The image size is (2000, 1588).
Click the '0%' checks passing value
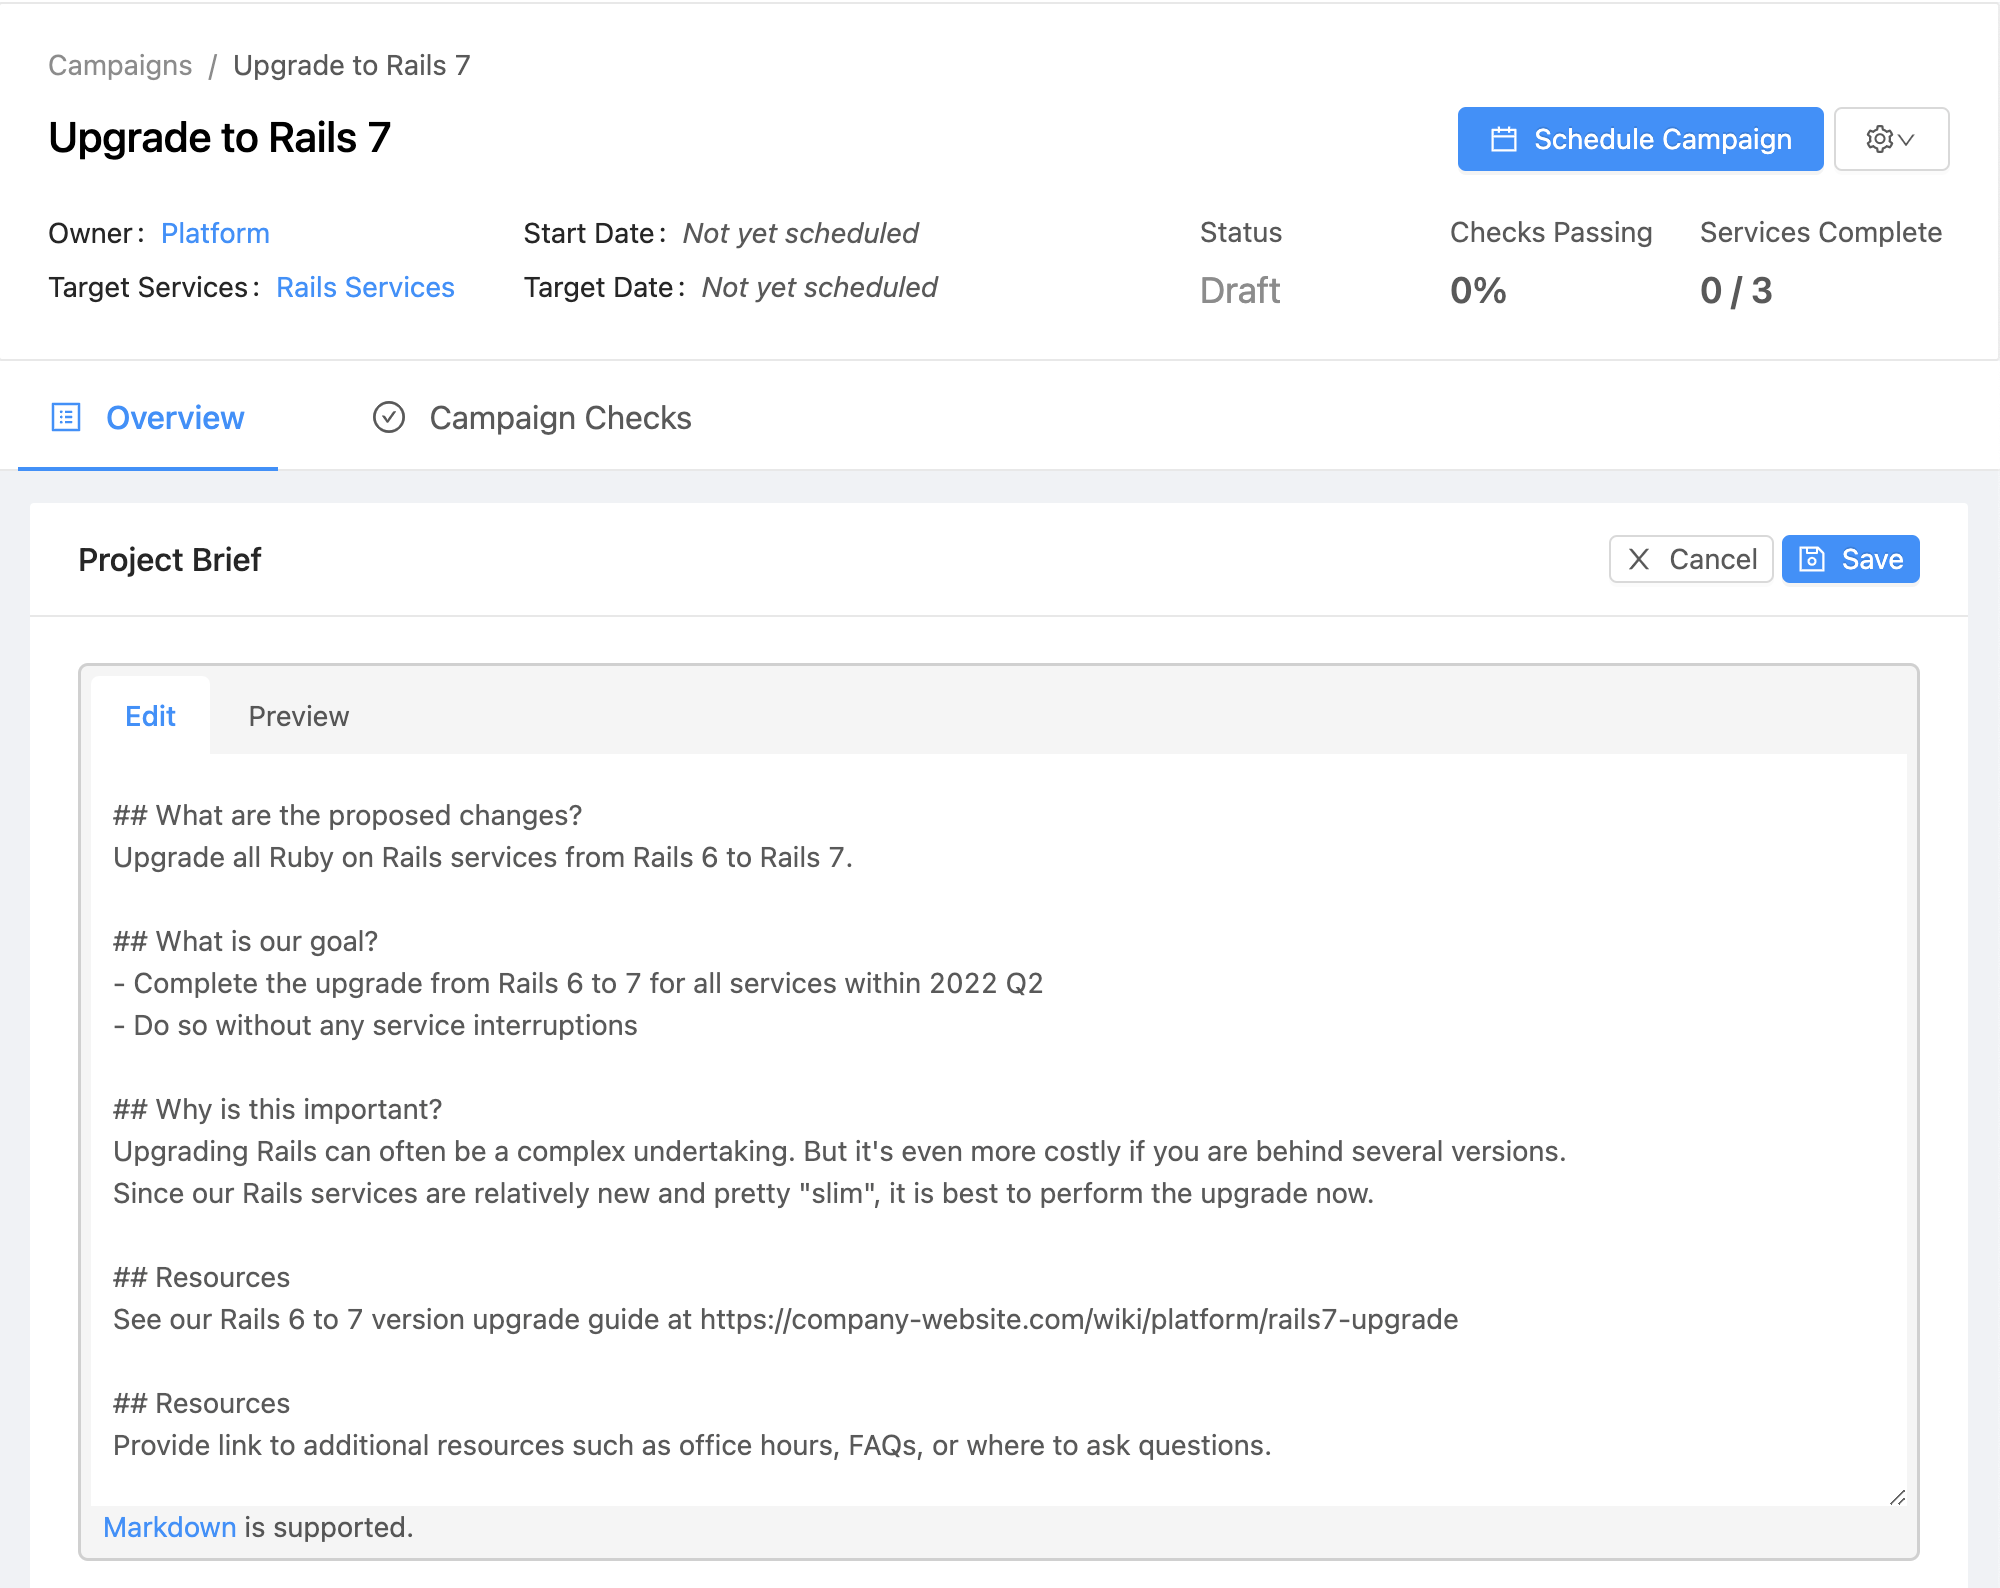point(1478,290)
